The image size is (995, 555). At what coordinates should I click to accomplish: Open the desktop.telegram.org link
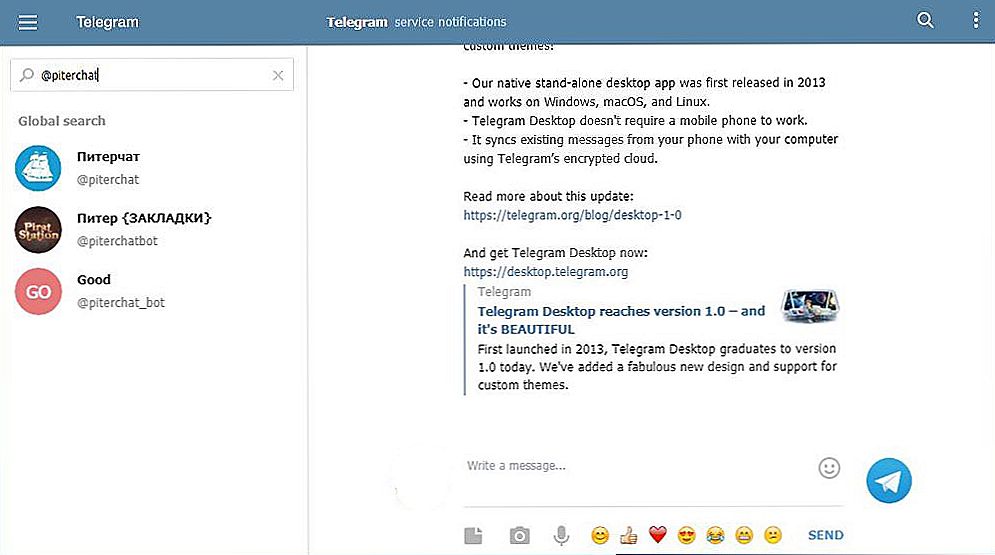click(546, 272)
